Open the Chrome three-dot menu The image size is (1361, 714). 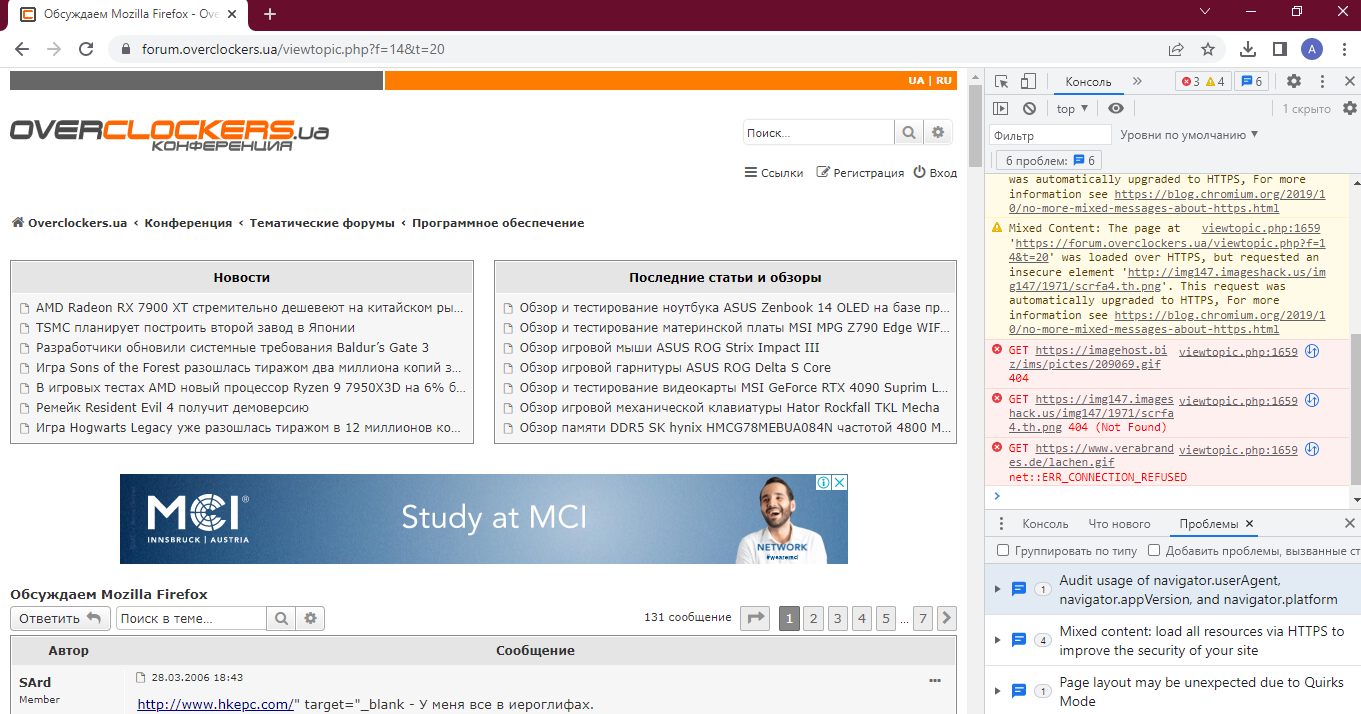[x=1342, y=49]
